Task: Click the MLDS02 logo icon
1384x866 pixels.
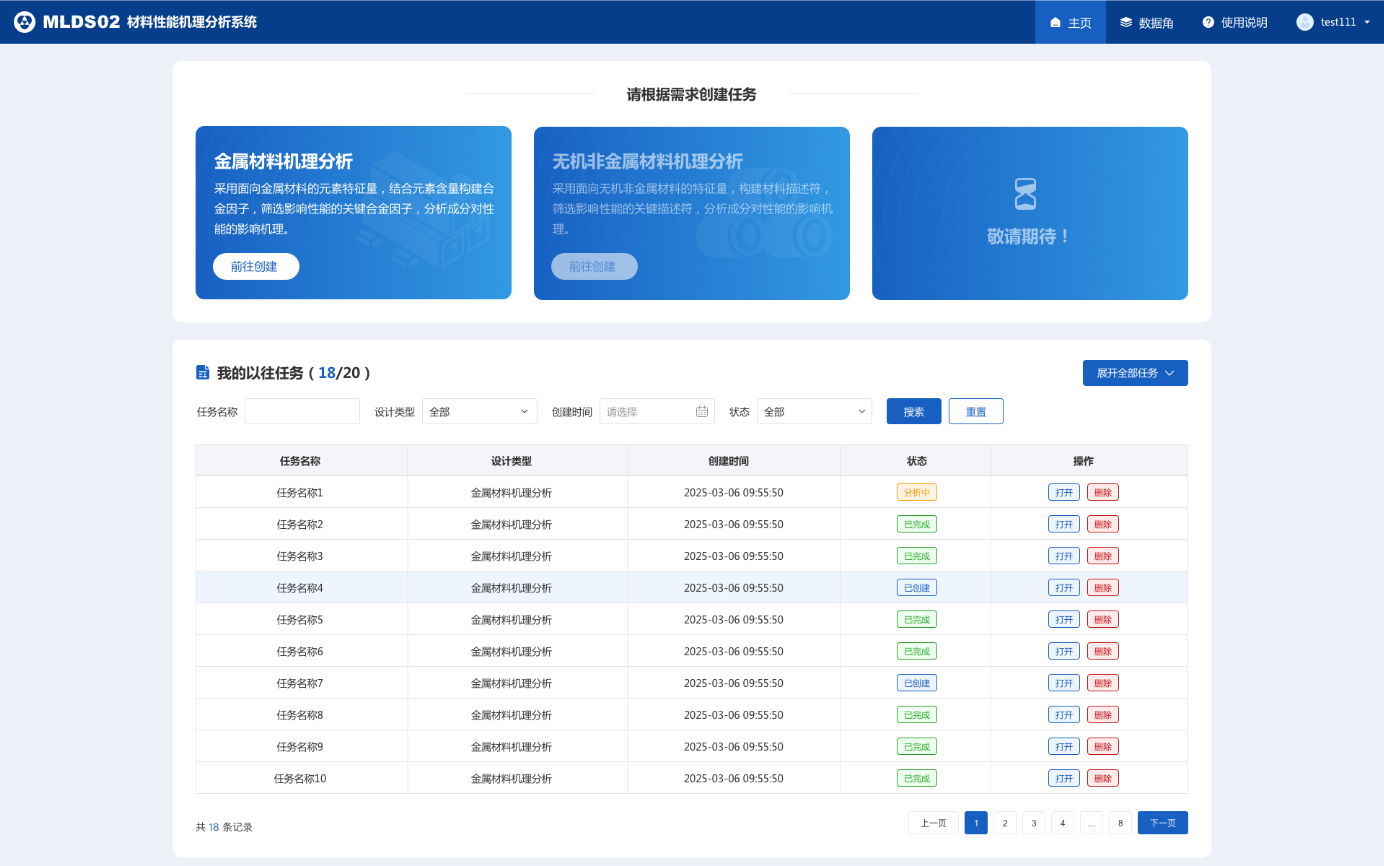Action: tap(24, 22)
